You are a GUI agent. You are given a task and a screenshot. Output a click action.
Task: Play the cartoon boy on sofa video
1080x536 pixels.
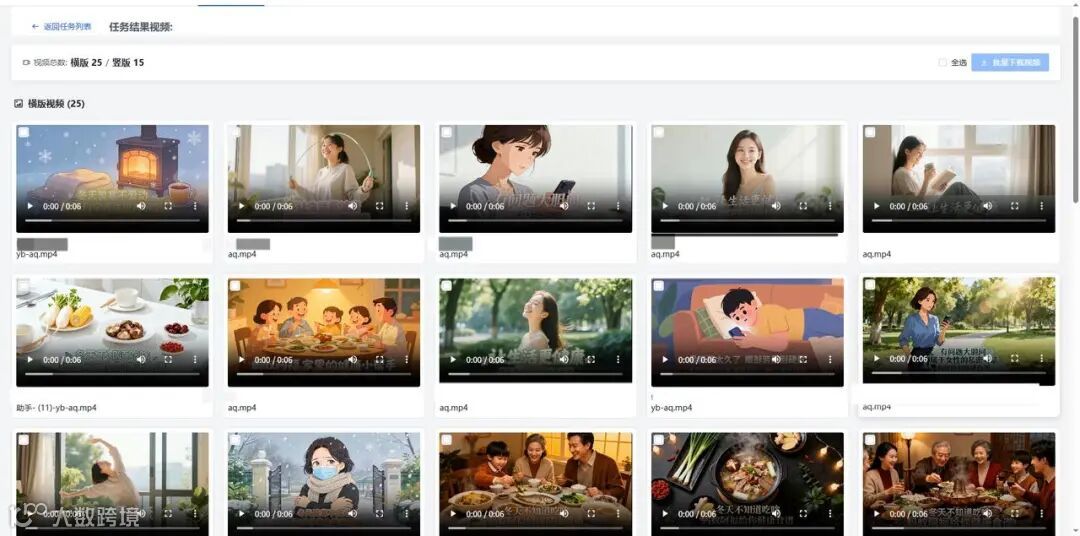tap(665, 360)
